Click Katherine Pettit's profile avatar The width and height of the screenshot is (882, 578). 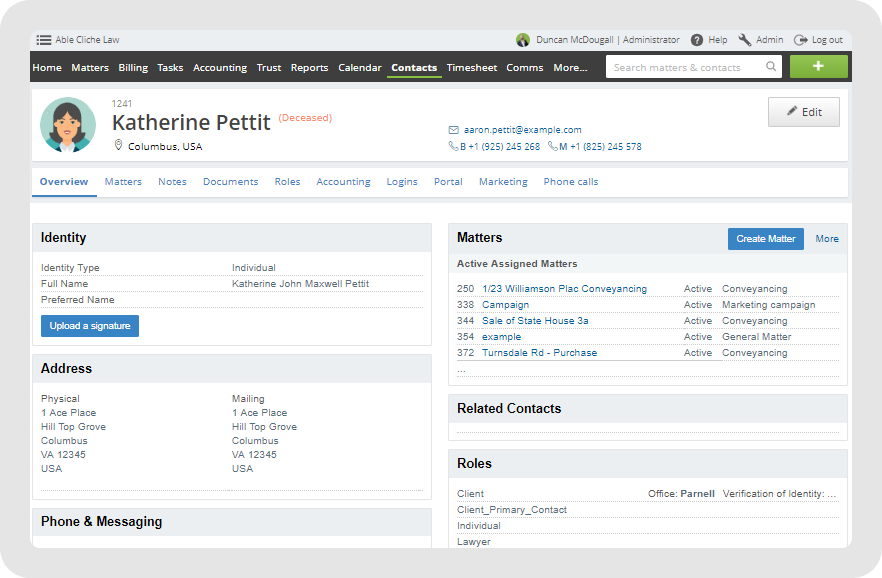pyautogui.click(x=67, y=125)
